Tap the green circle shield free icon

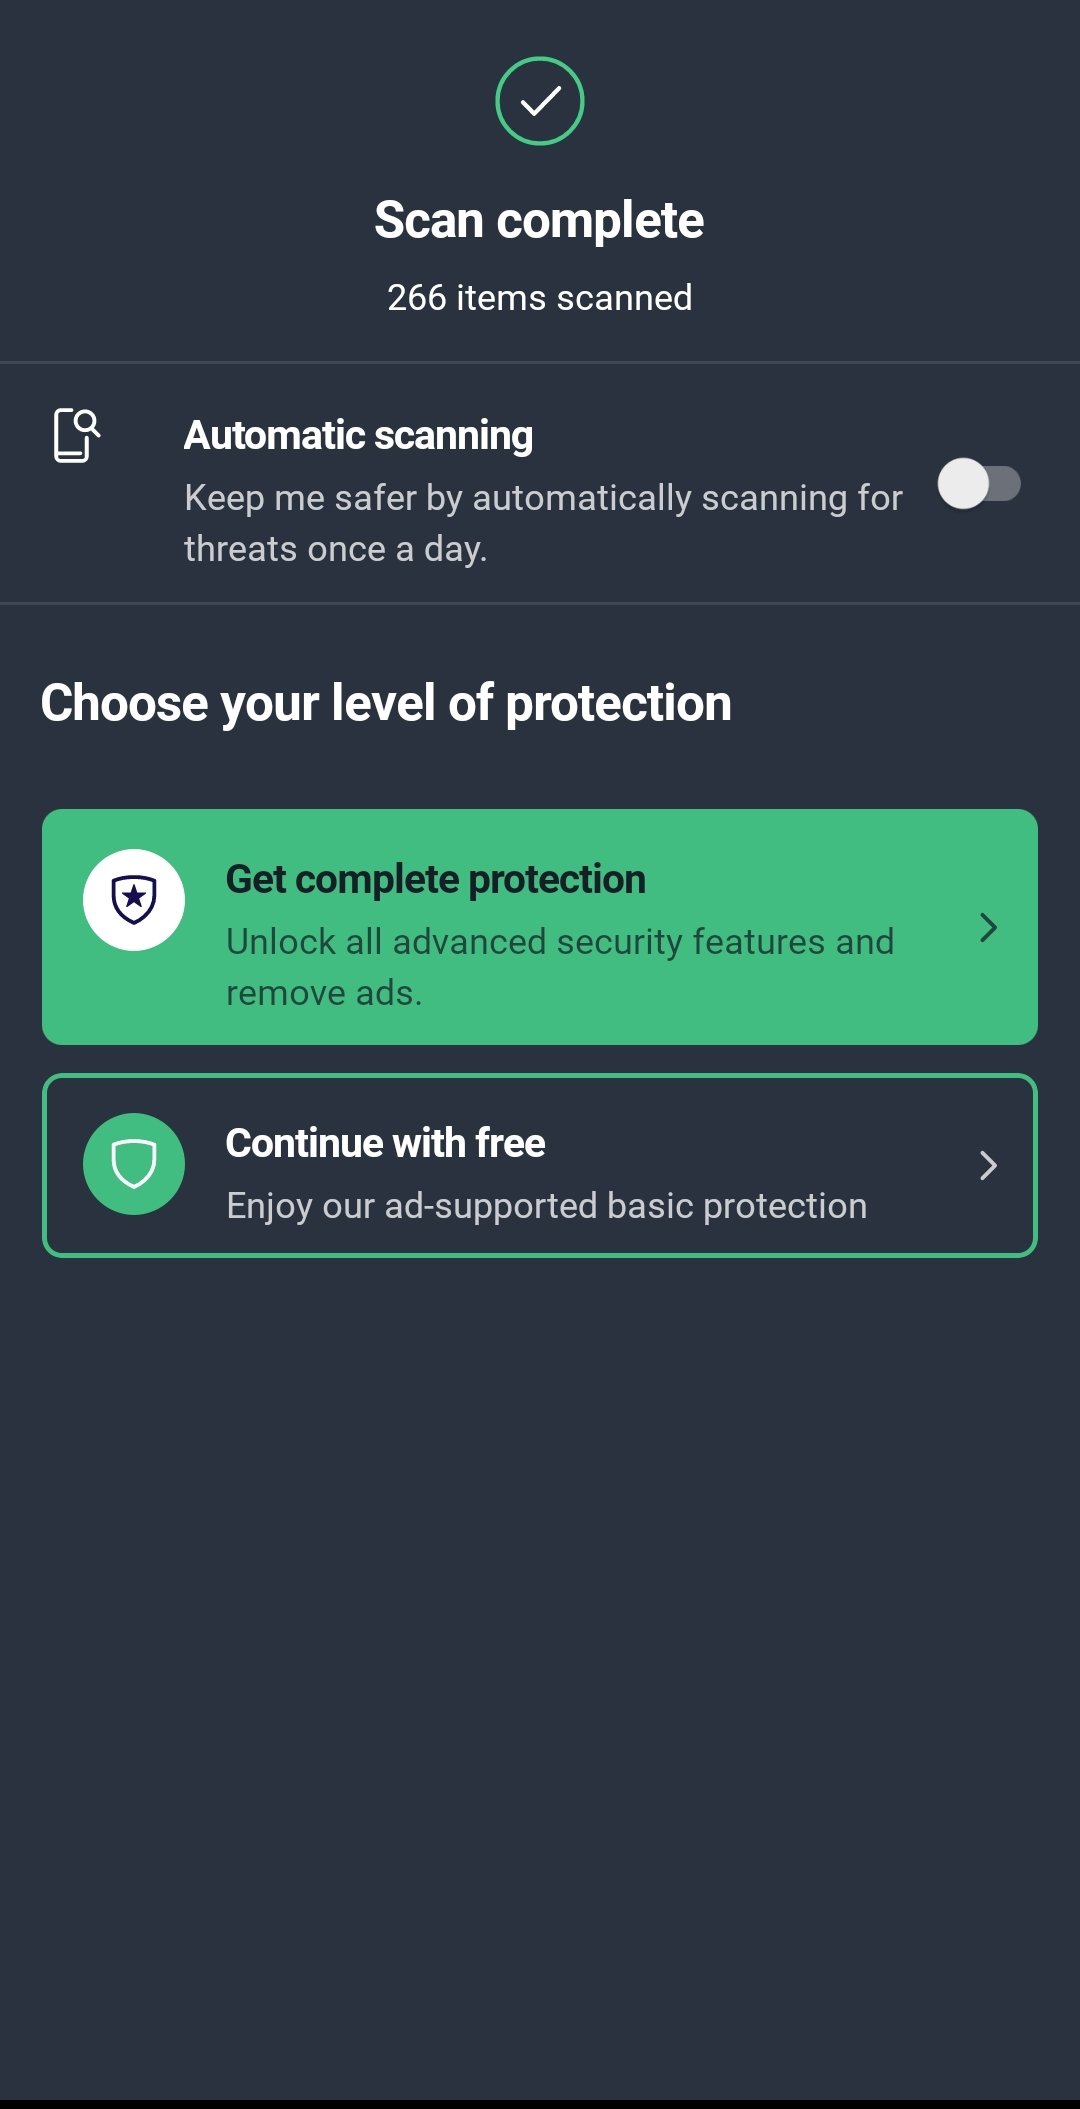point(134,1164)
